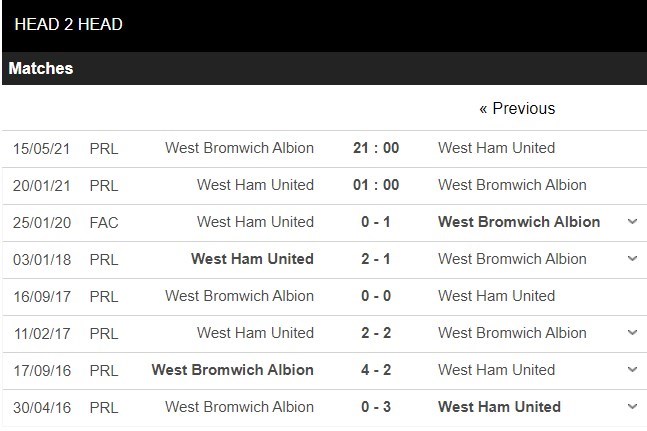The image size is (647, 431).
Task: Open West Bromwich Albion in the 15/05/21 row
Action: [x=239, y=148]
